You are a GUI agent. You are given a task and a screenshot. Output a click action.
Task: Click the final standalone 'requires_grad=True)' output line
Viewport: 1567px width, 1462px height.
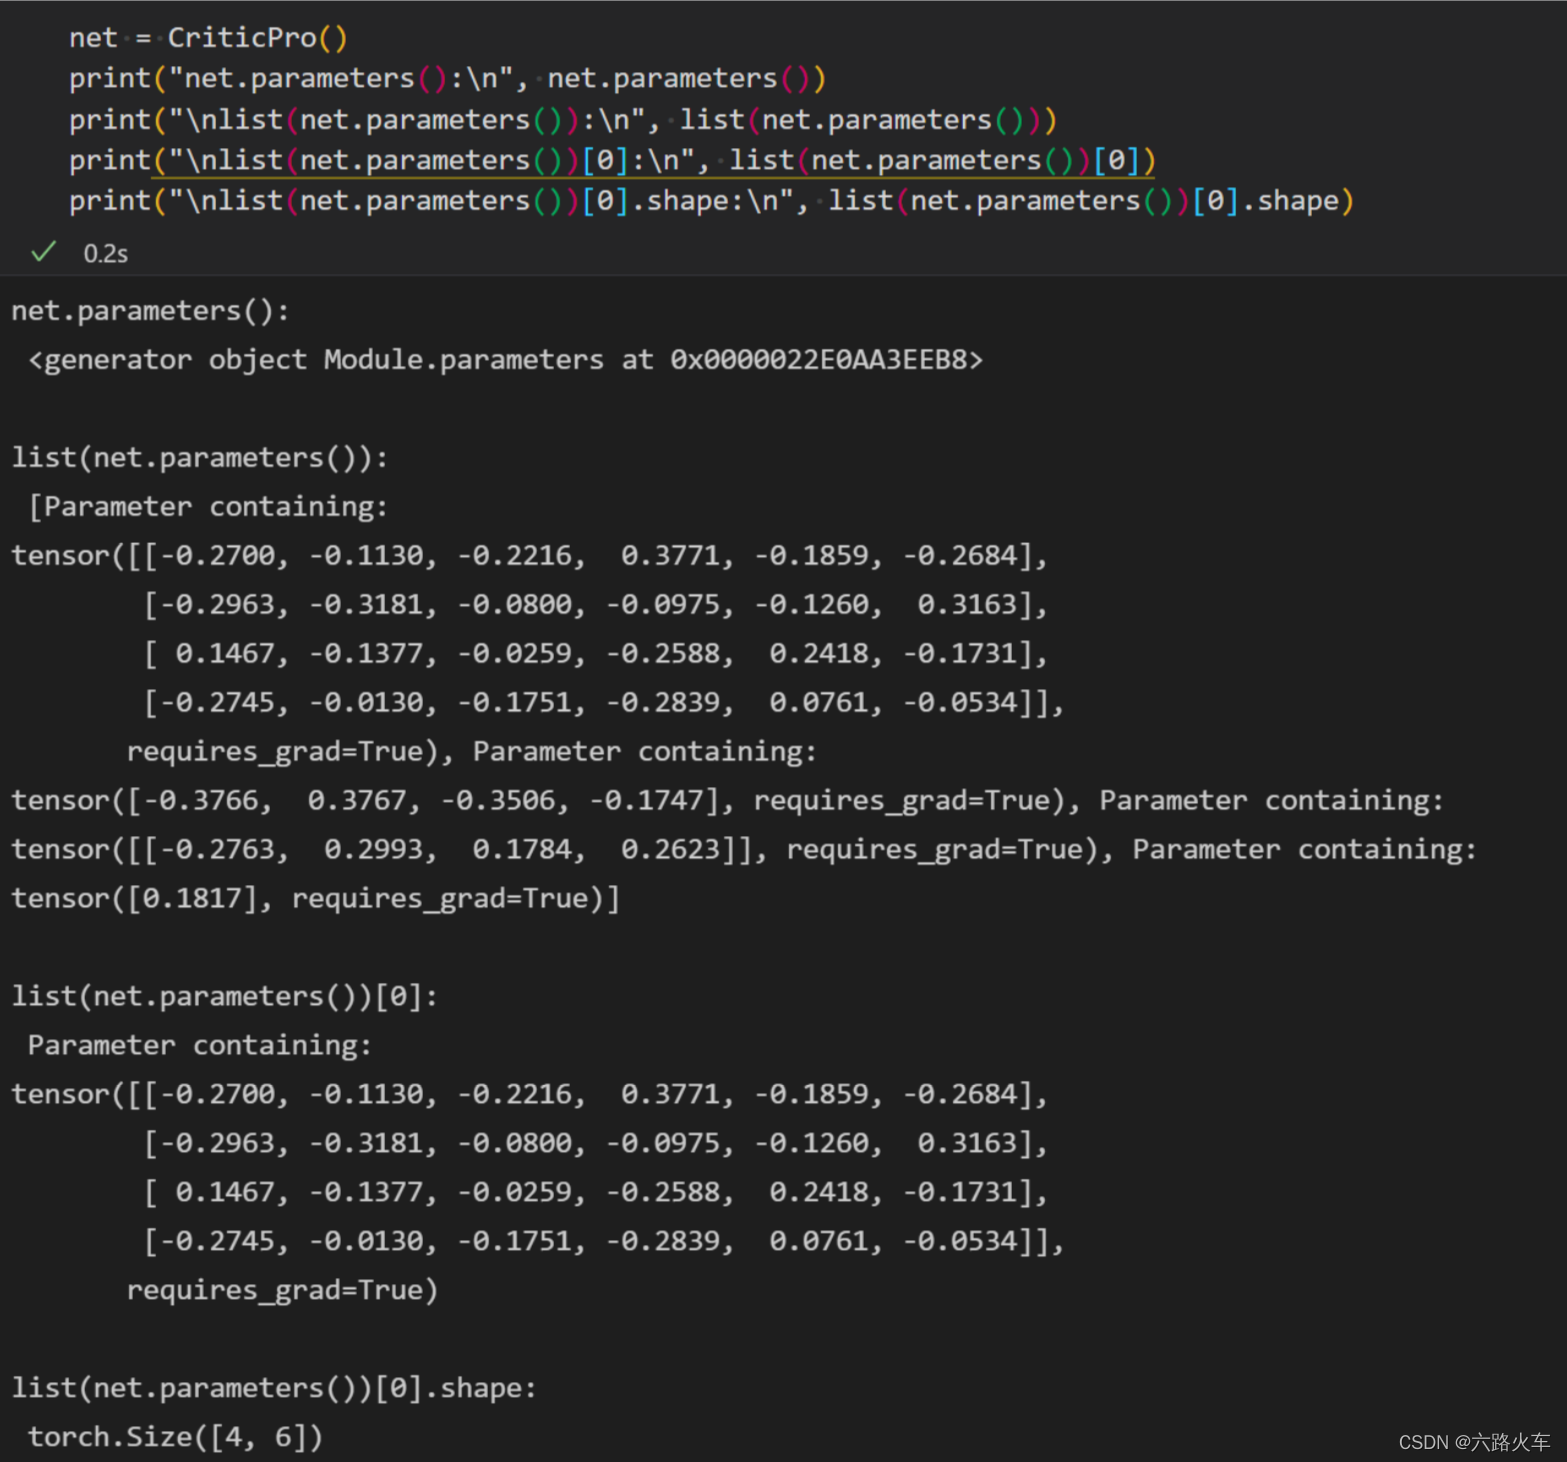[282, 1291]
